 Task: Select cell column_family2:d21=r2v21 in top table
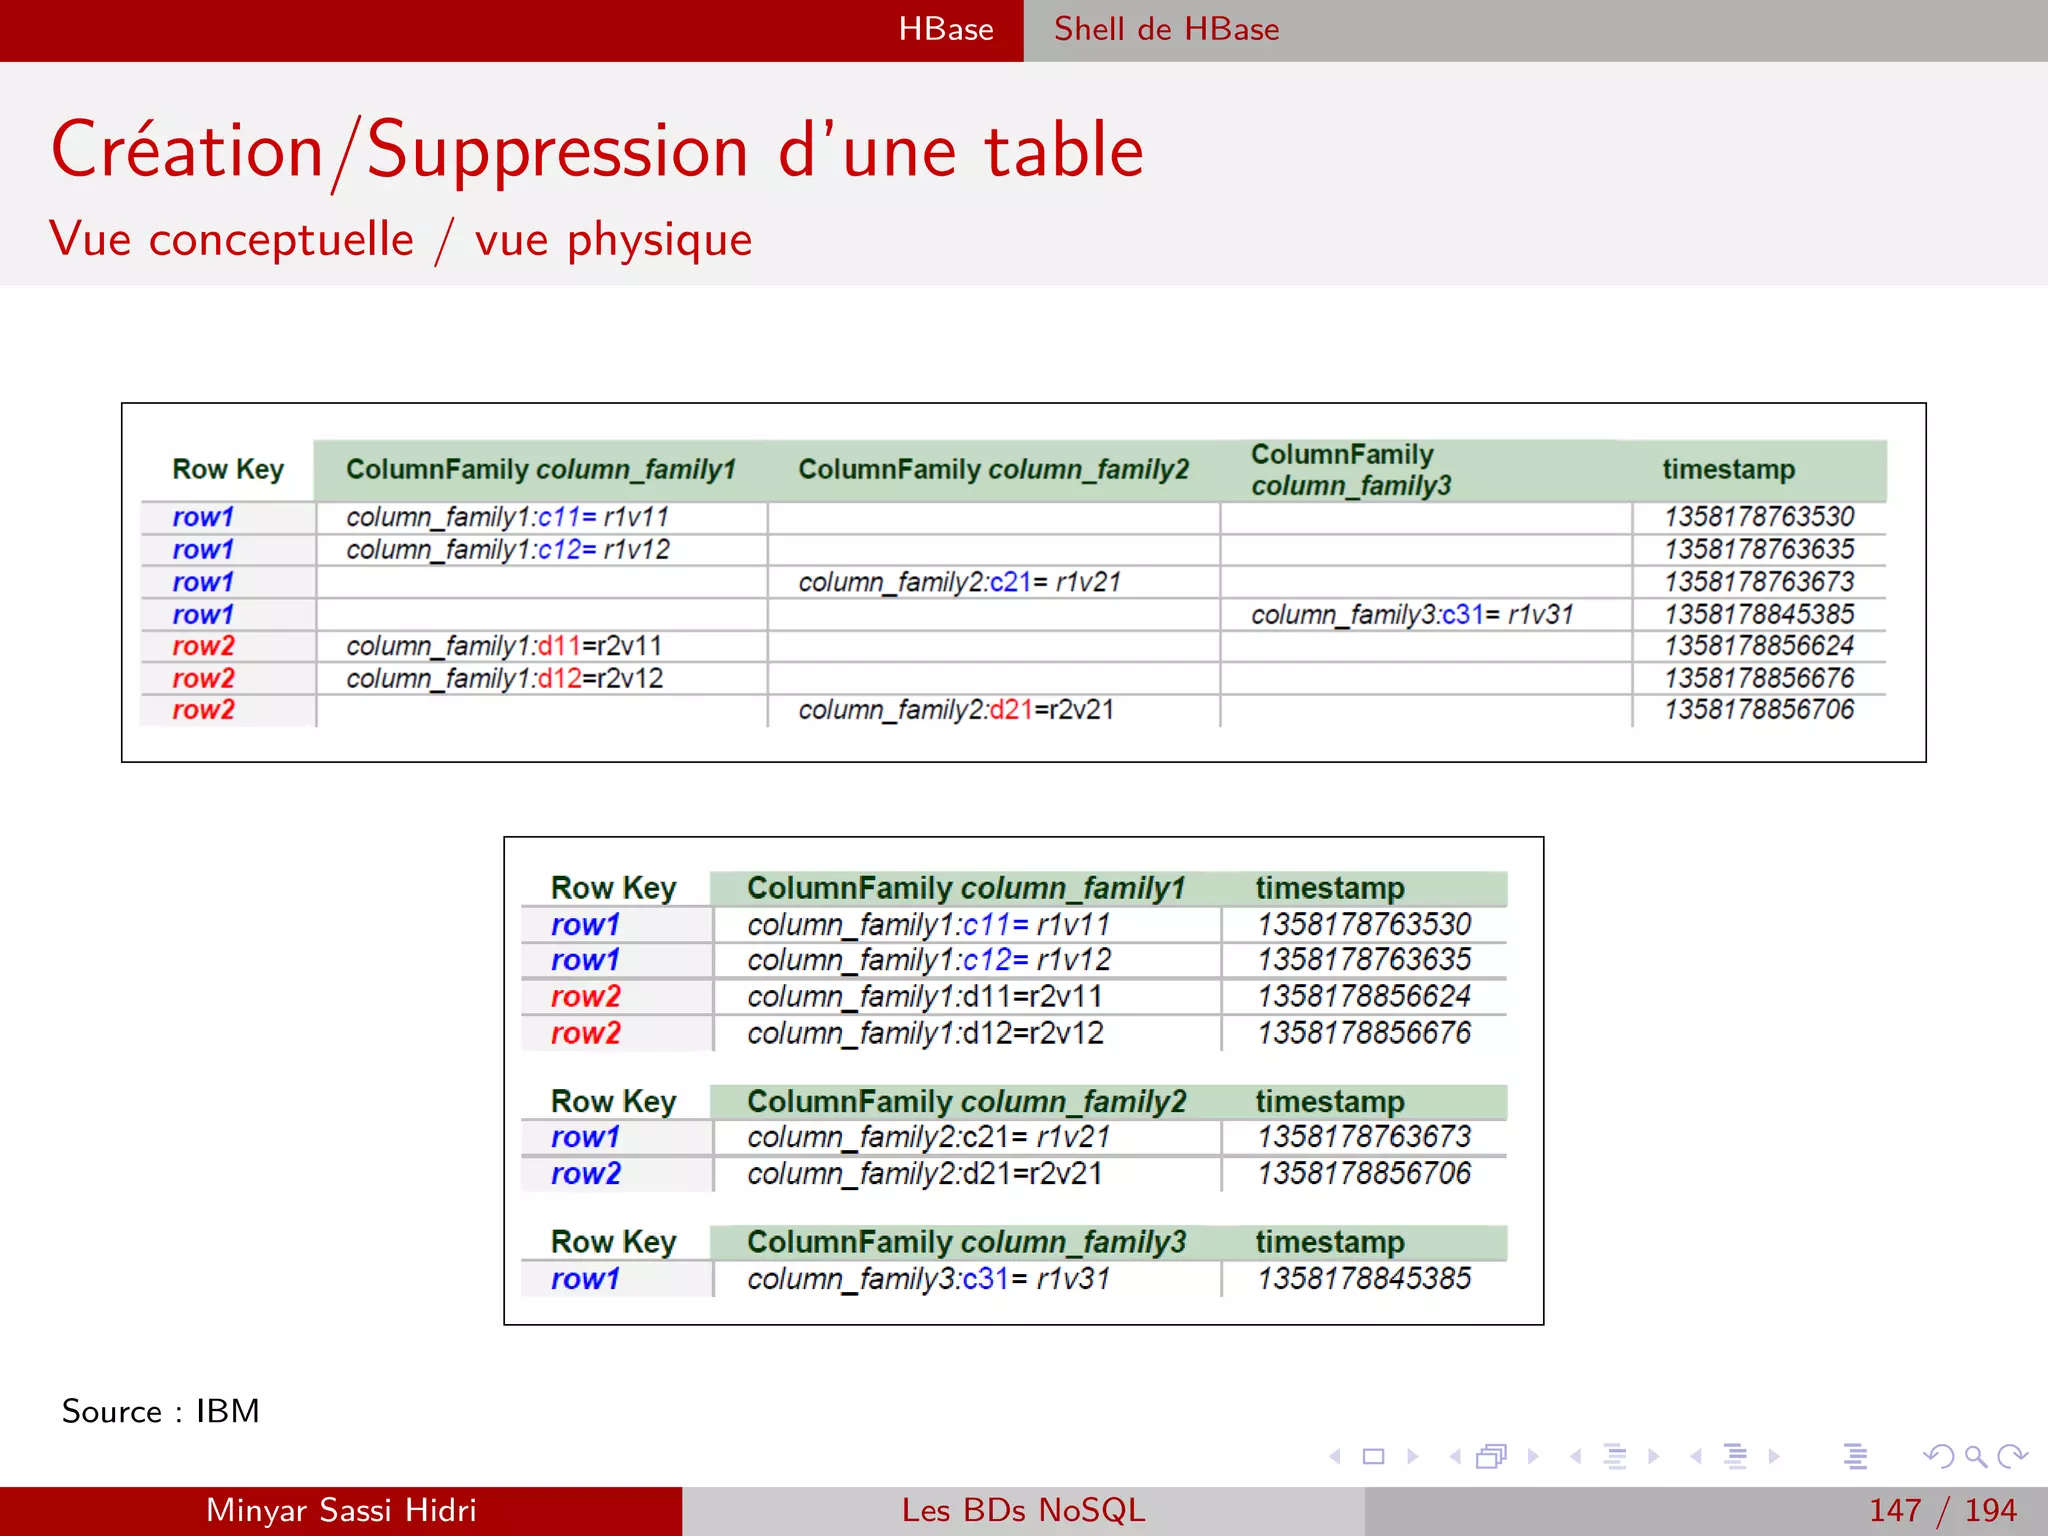coord(956,710)
